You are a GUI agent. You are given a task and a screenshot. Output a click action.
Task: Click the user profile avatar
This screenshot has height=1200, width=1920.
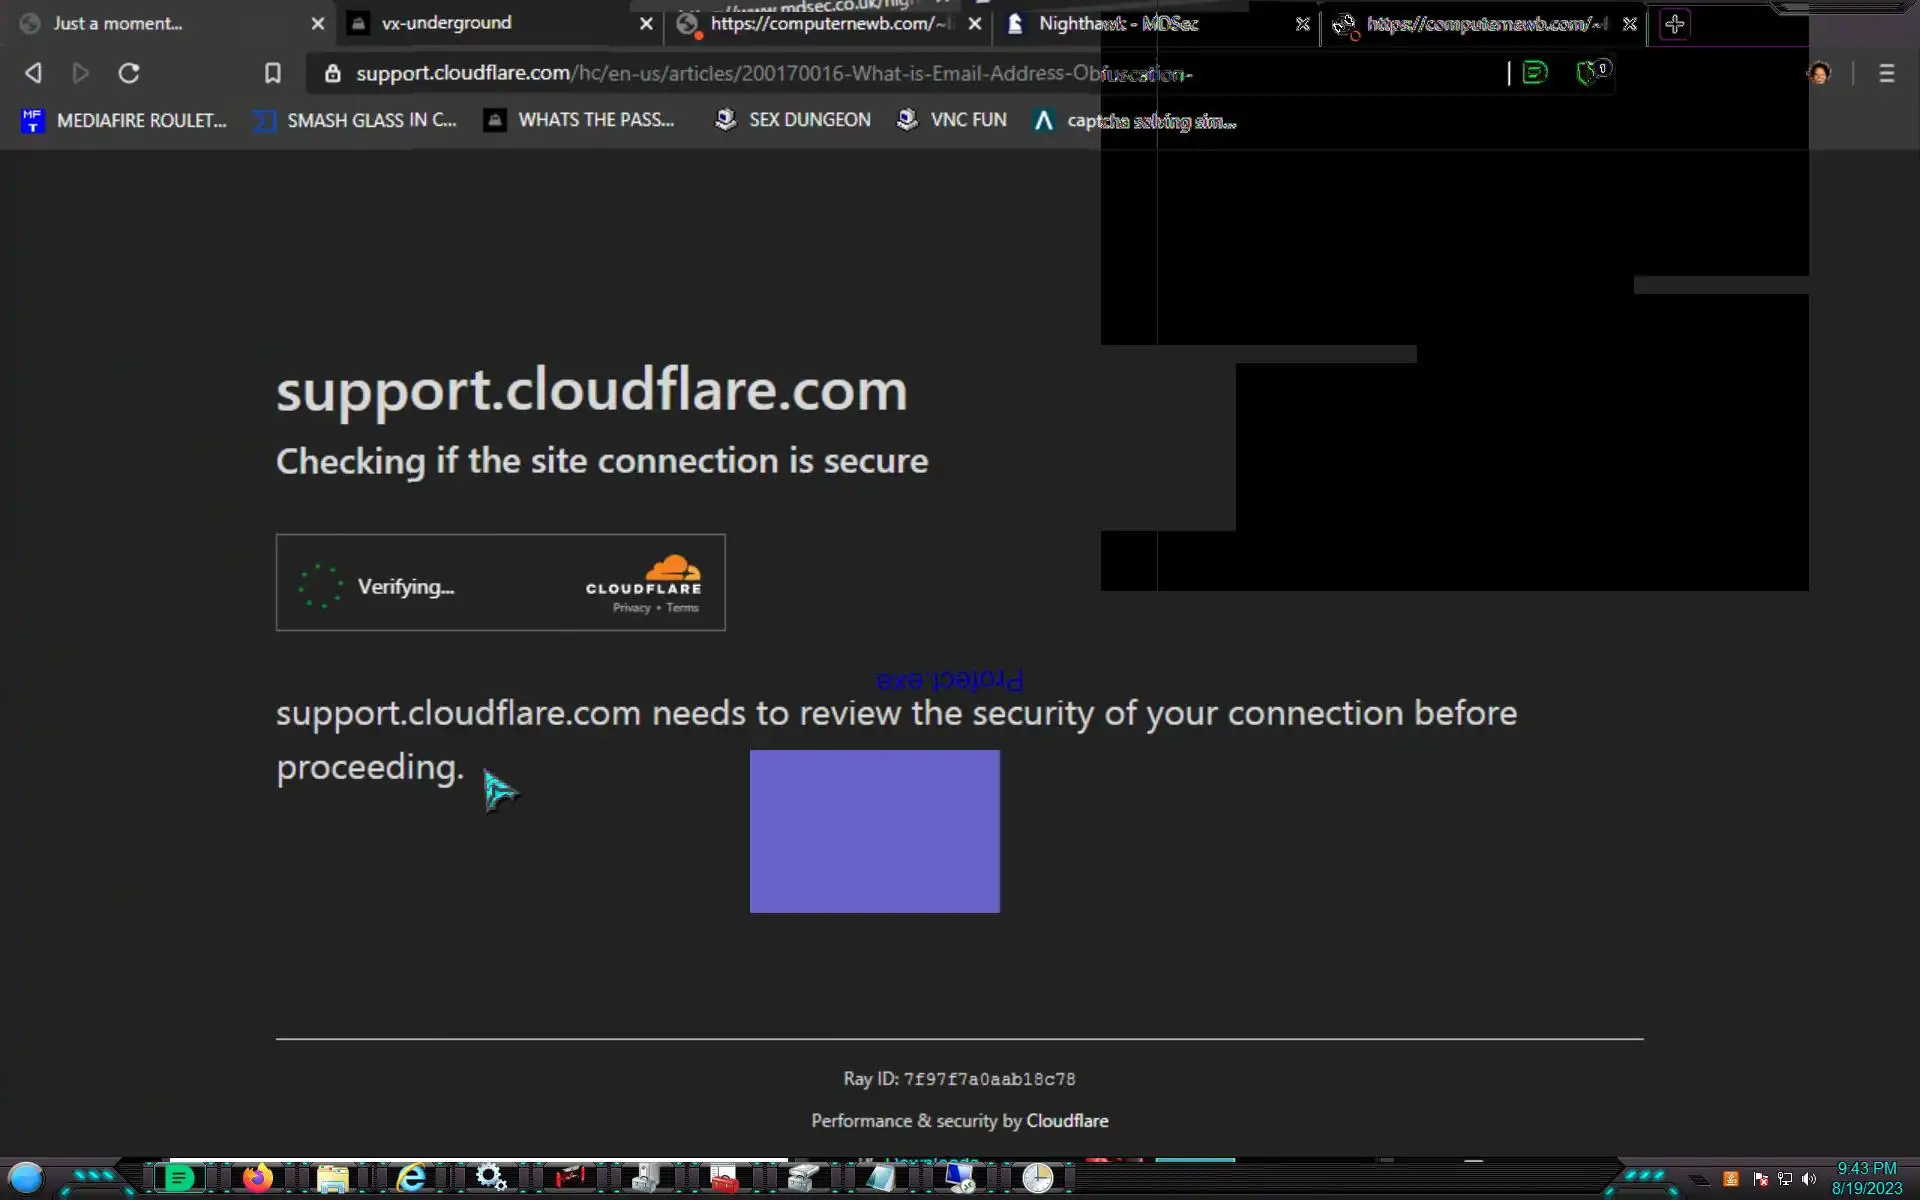pos(1819,73)
